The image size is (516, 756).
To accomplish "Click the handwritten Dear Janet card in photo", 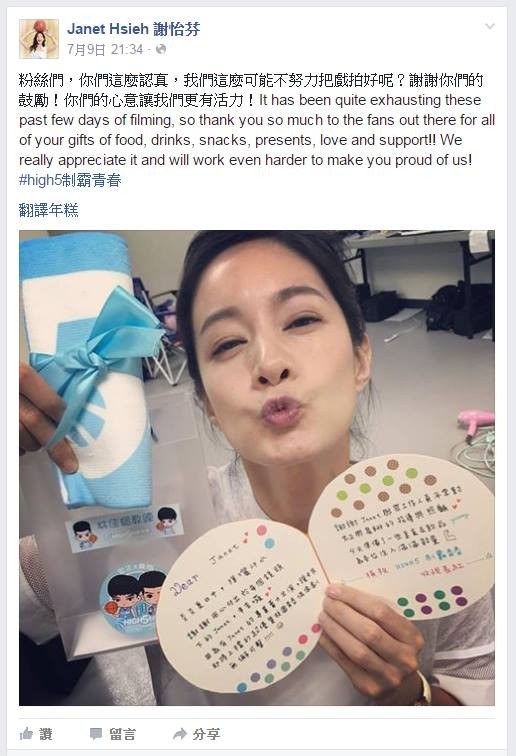I will point(240,607).
